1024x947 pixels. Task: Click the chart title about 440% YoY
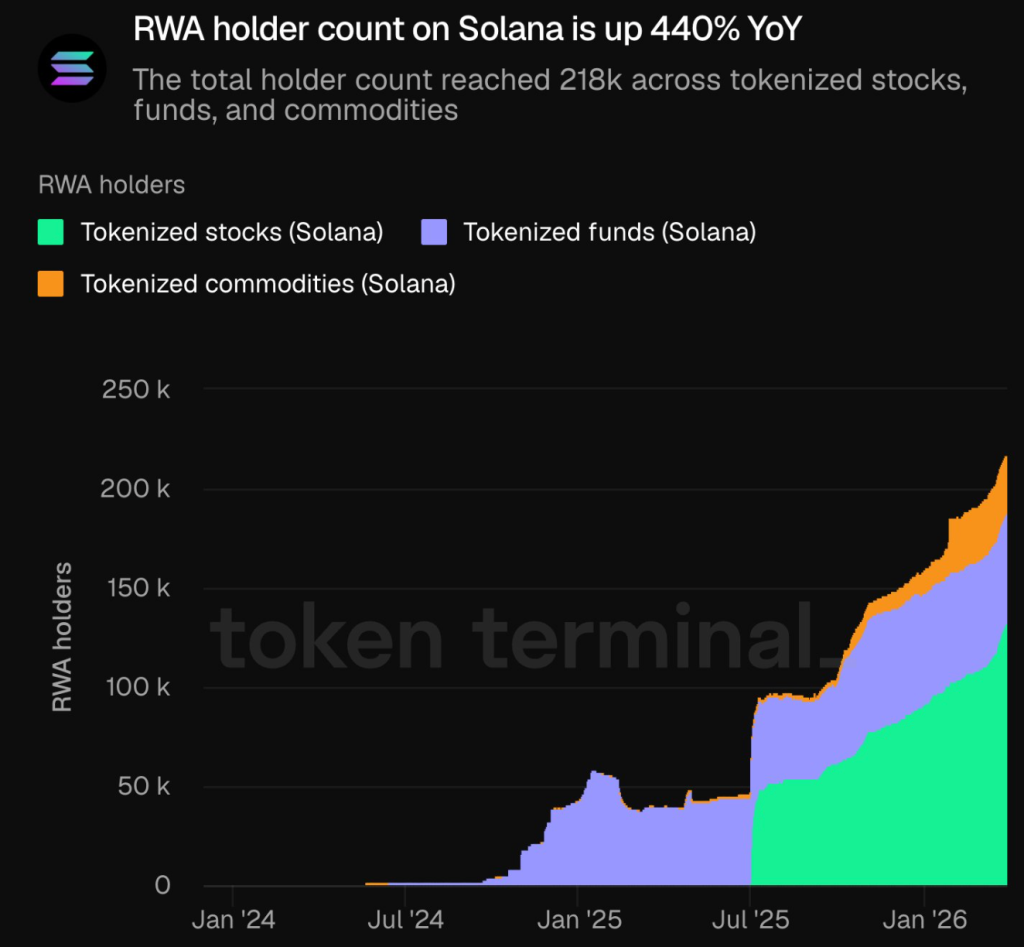tap(467, 31)
